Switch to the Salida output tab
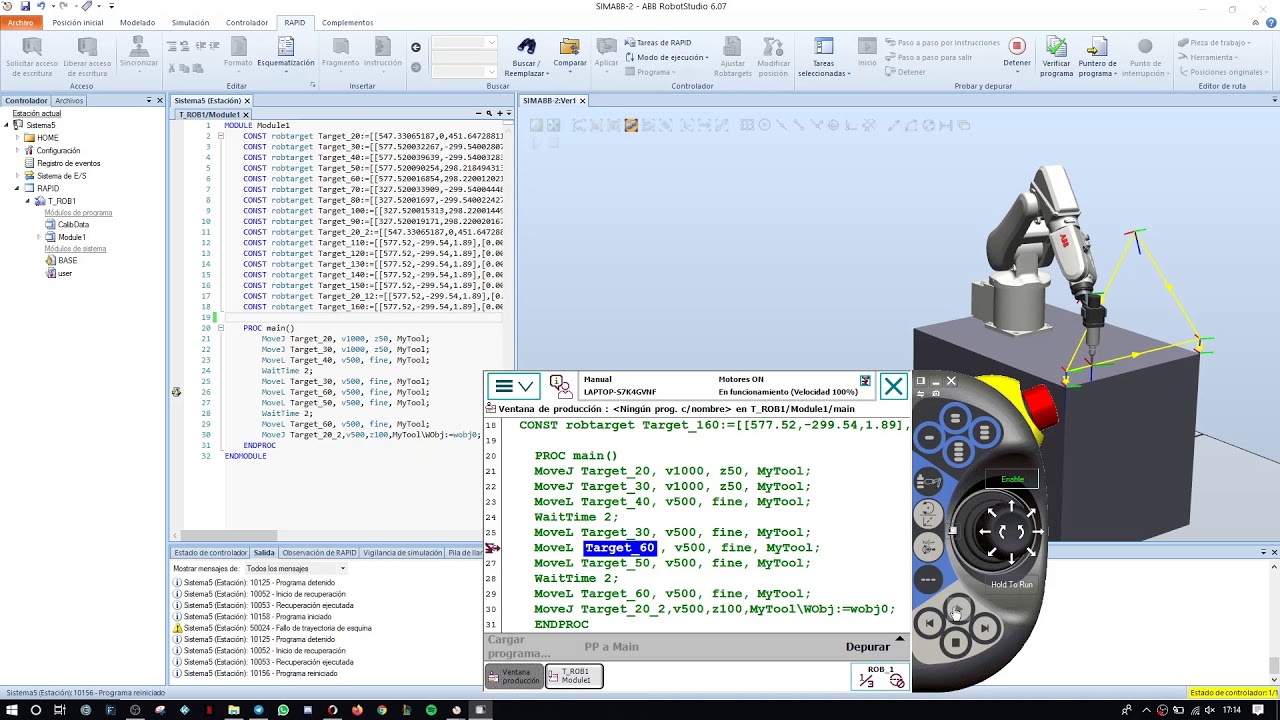 click(x=264, y=552)
